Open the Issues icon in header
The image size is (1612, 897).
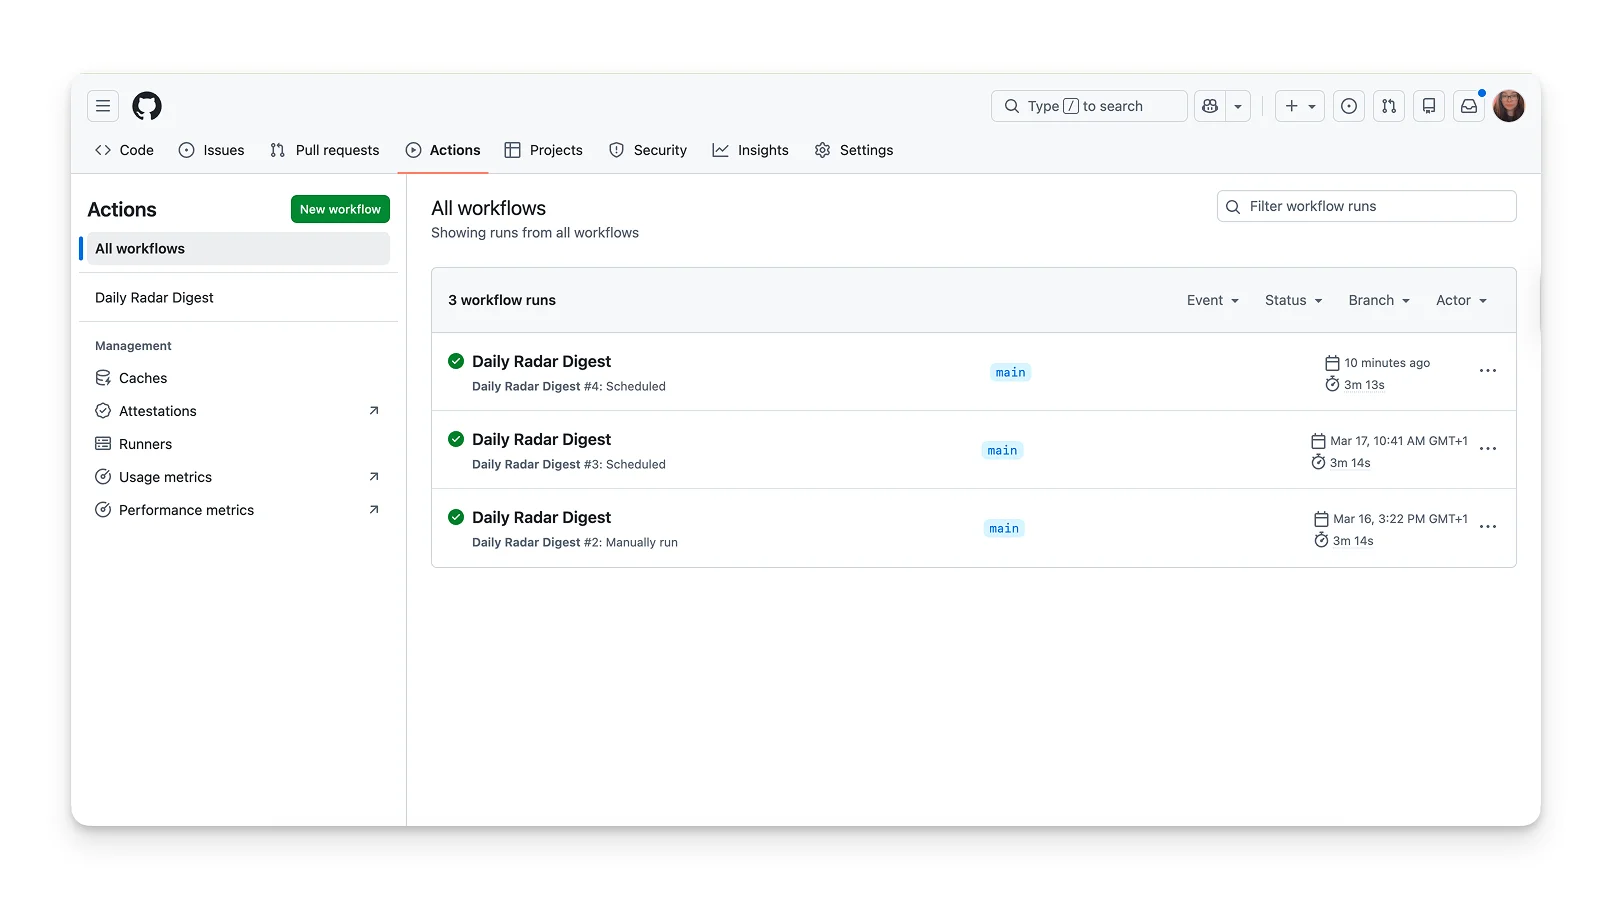pos(1349,106)
